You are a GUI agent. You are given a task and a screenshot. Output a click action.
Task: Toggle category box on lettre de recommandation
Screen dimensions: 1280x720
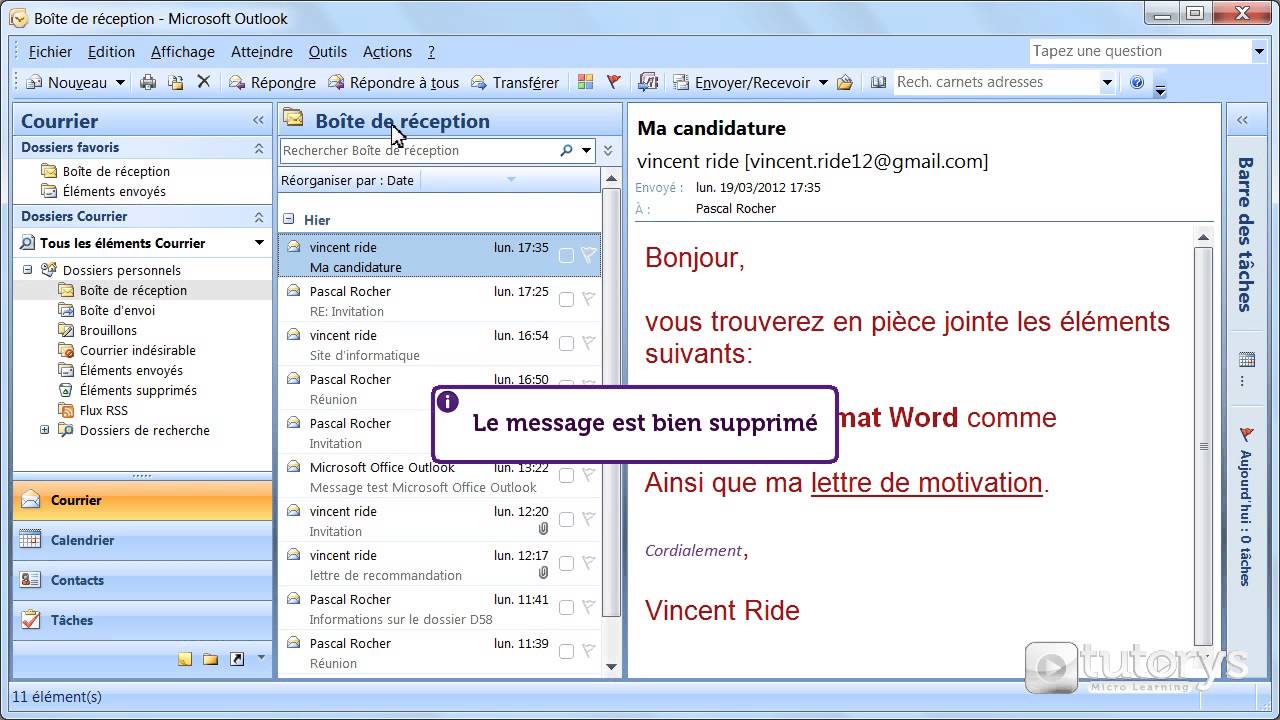pos(566,563)
